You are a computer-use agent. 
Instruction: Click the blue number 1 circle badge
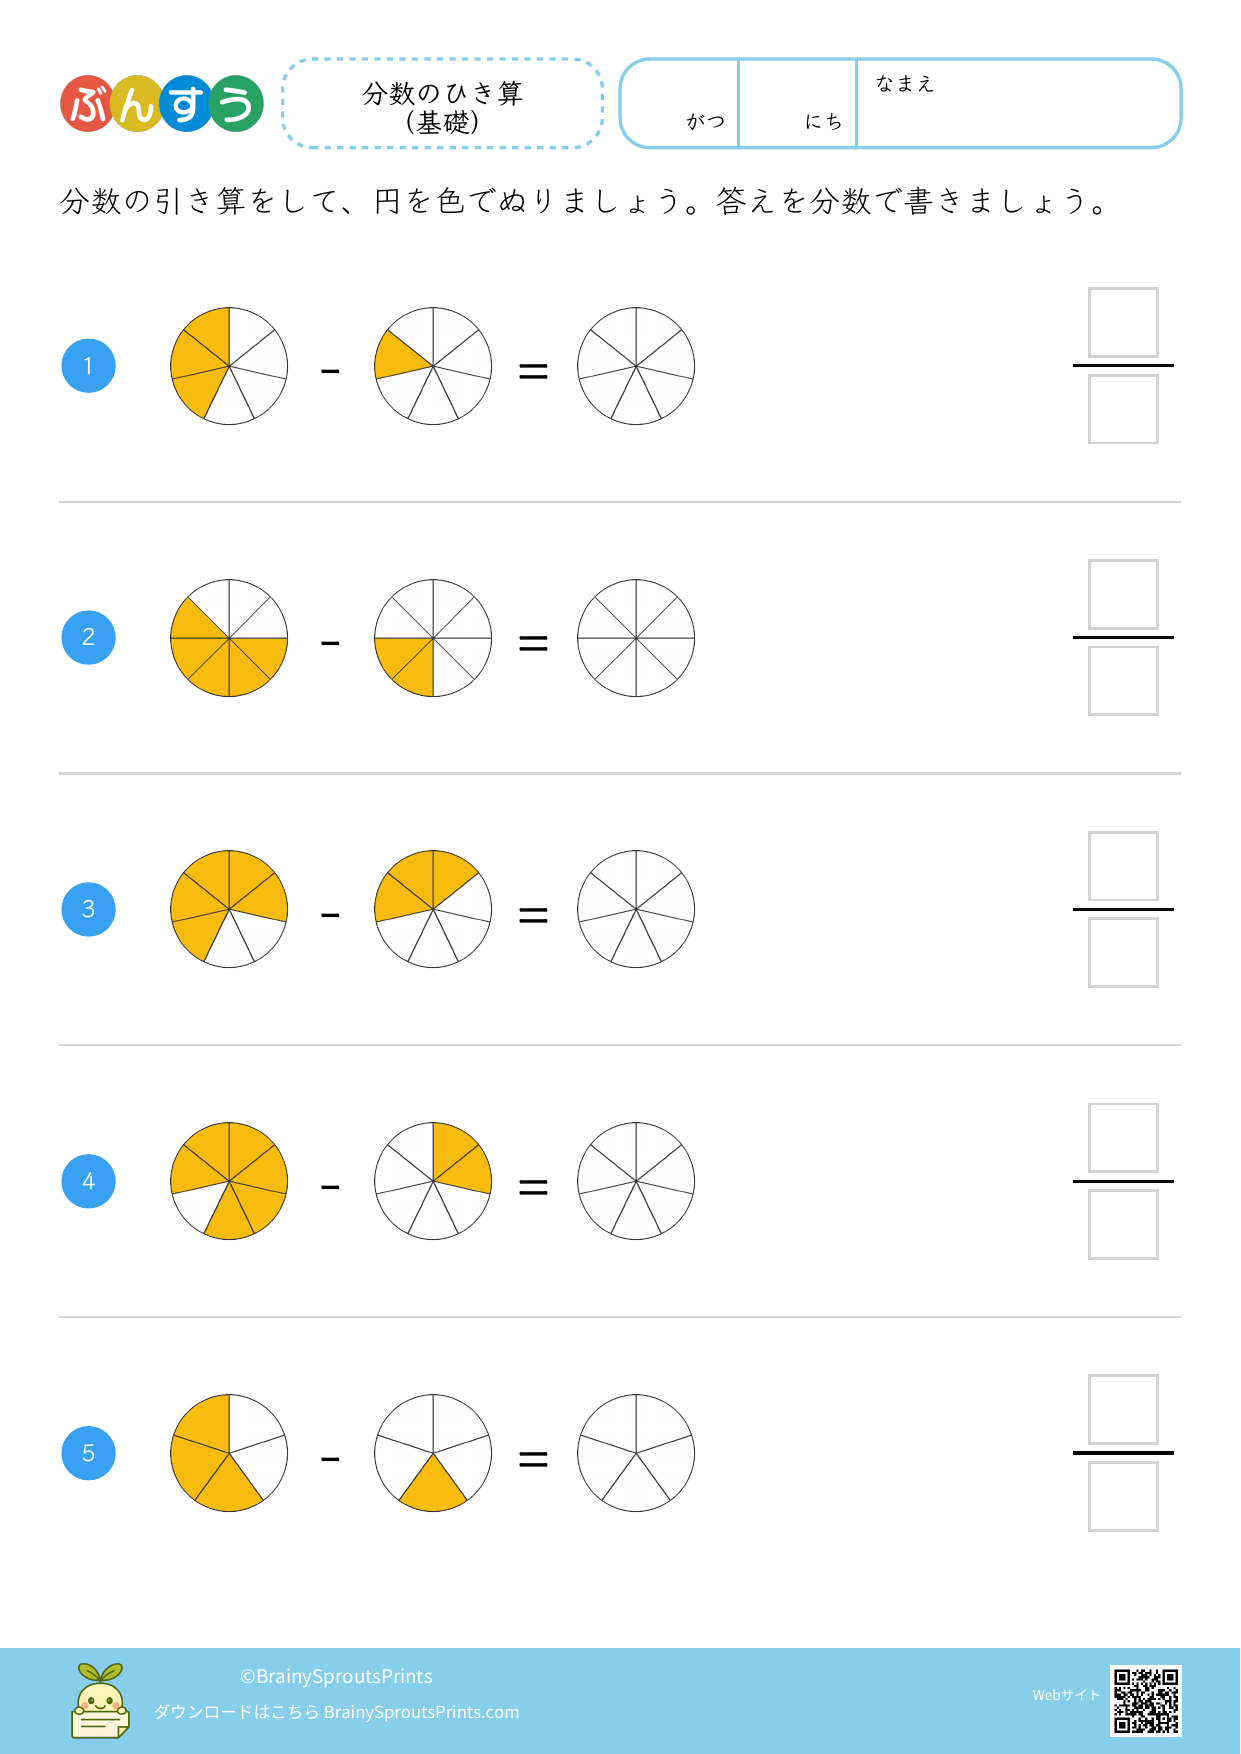click(x=89, y=366)
